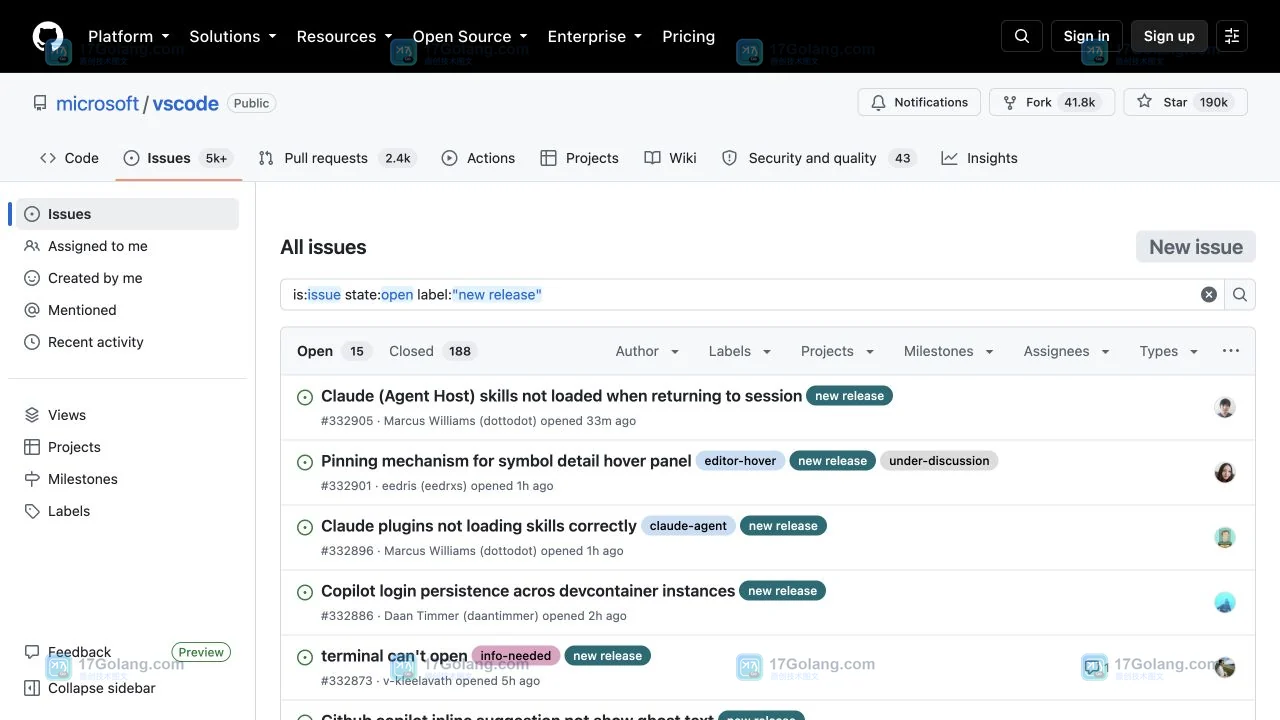Open the Labels filter dropdown
The height and width of the screenshot is (720, 1280).
pos(740,351)
